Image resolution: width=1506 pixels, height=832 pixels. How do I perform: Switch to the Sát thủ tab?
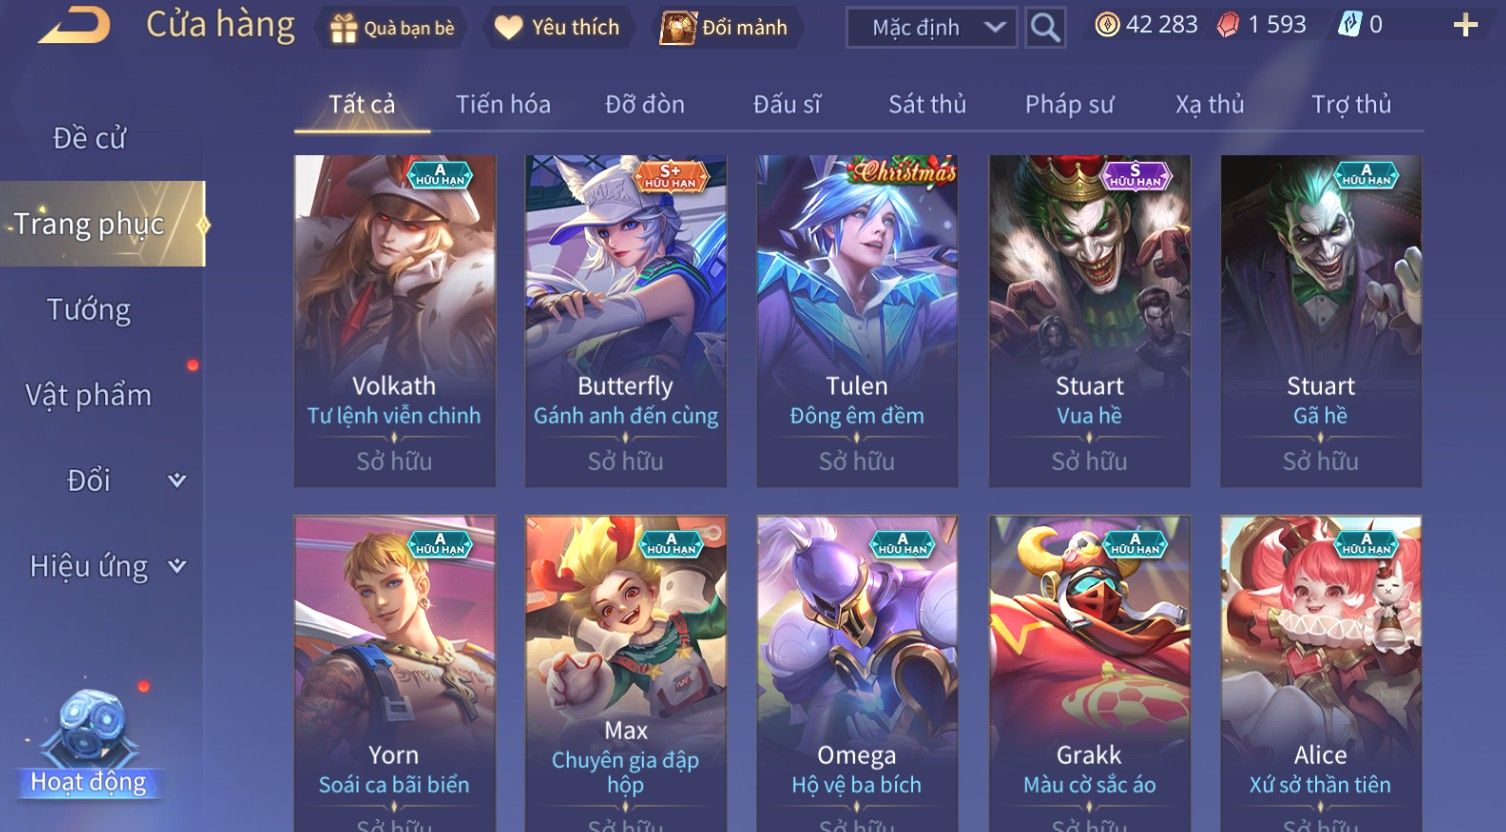point(927,104)
